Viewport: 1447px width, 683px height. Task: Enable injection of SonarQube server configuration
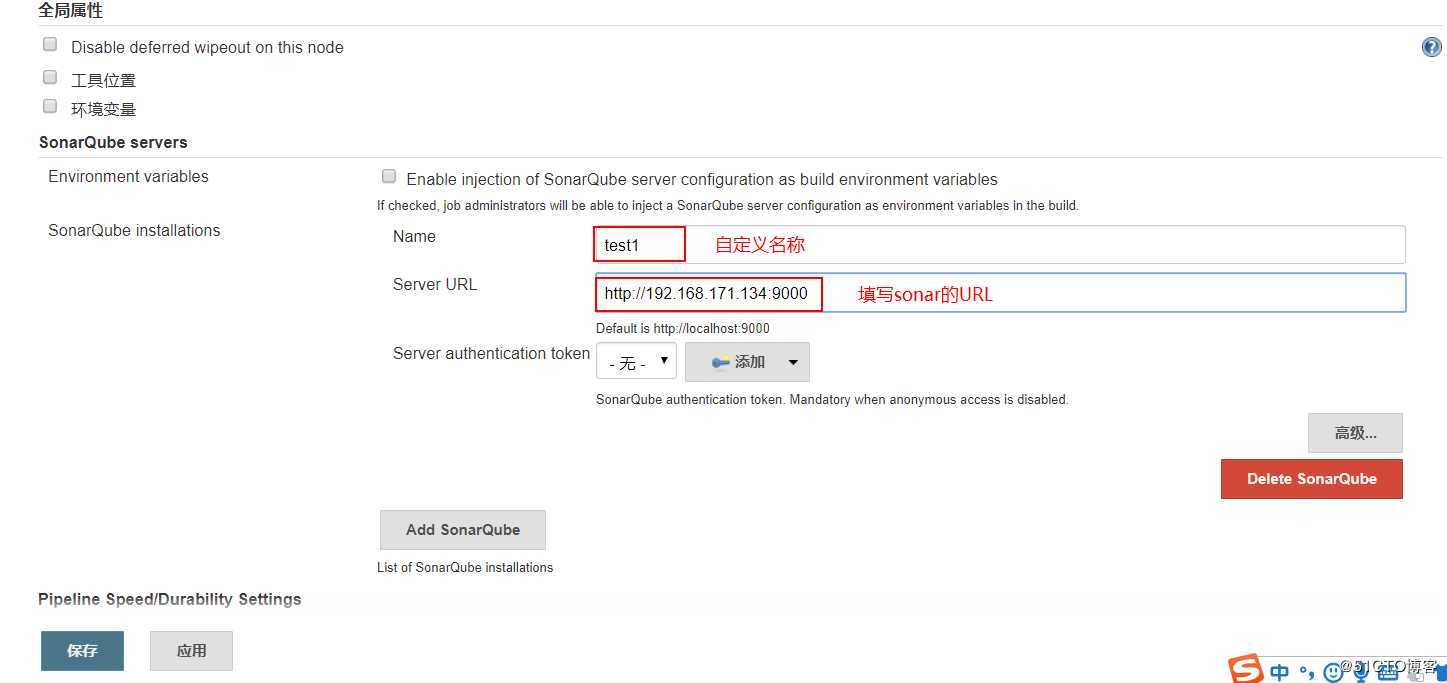pyautogui.click(x=389, y=177)
